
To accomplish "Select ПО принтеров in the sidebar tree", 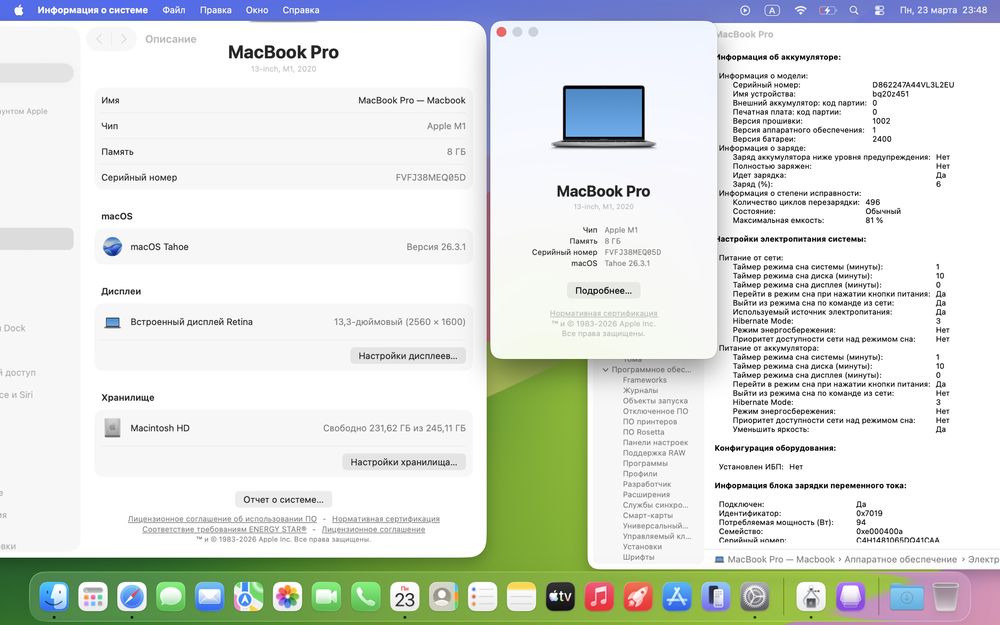I will pos(649,422).
